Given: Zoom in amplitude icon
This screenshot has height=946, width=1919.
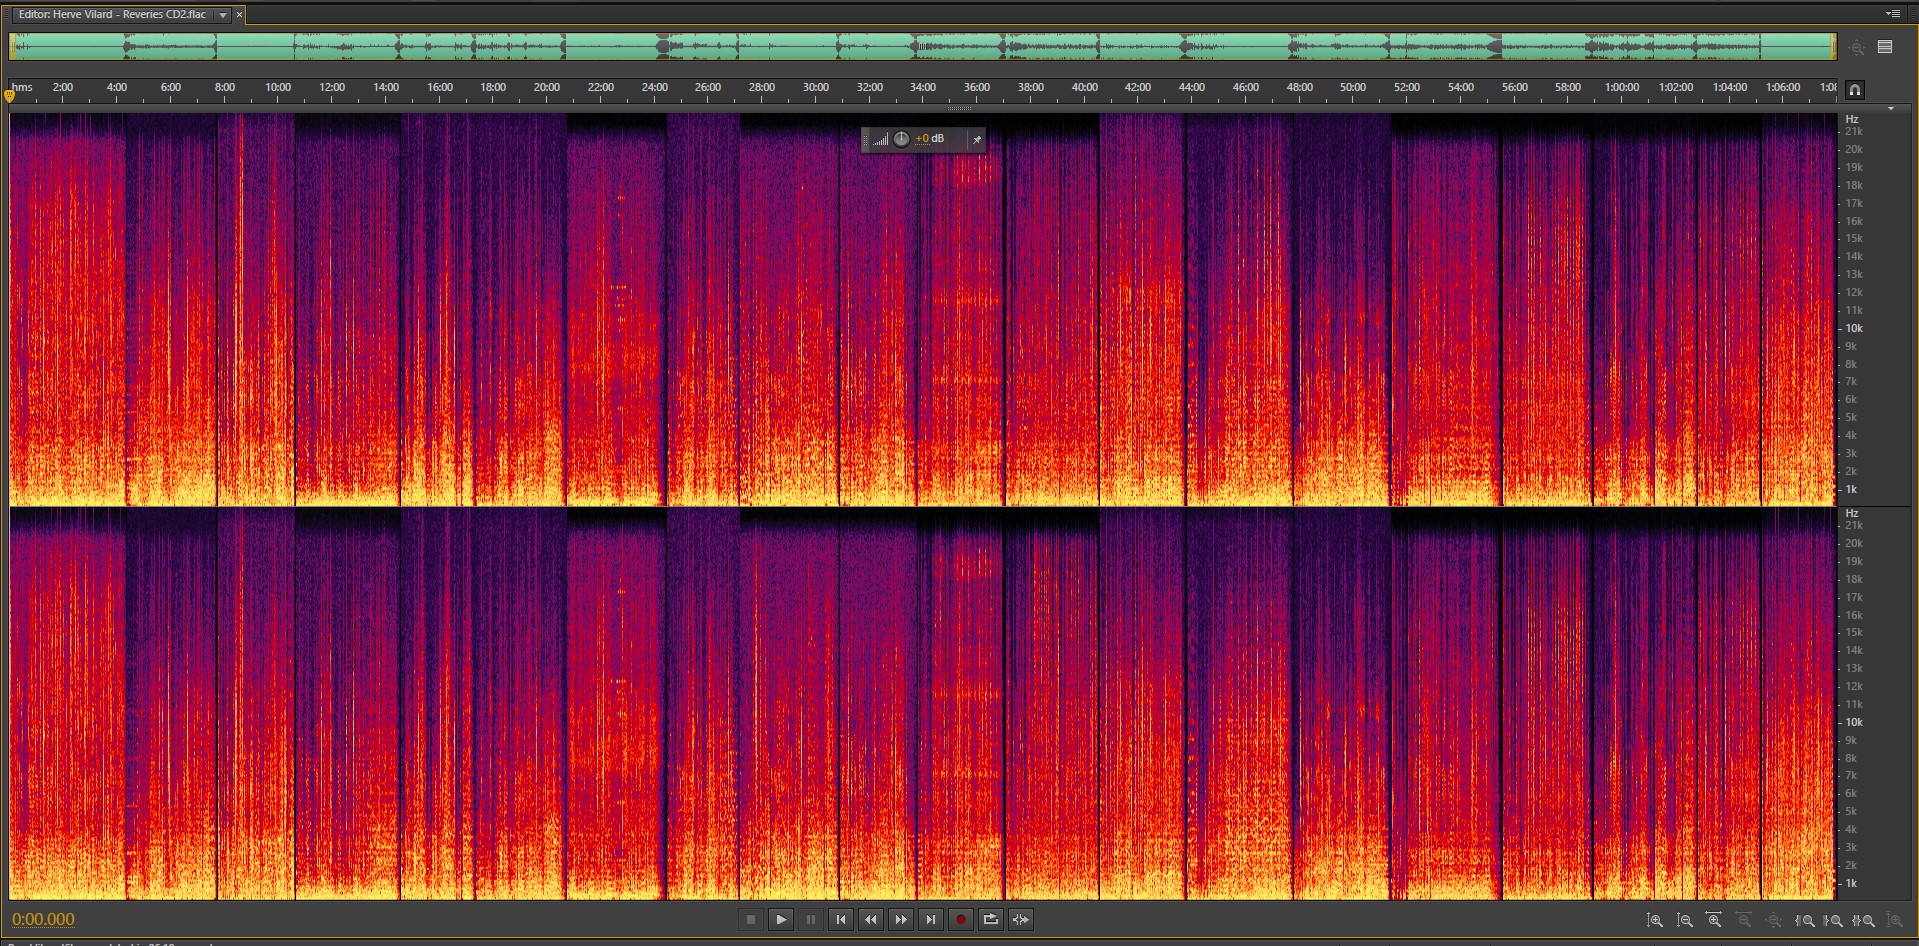Looking at the screenshot, I should [x=1655, y=920].
